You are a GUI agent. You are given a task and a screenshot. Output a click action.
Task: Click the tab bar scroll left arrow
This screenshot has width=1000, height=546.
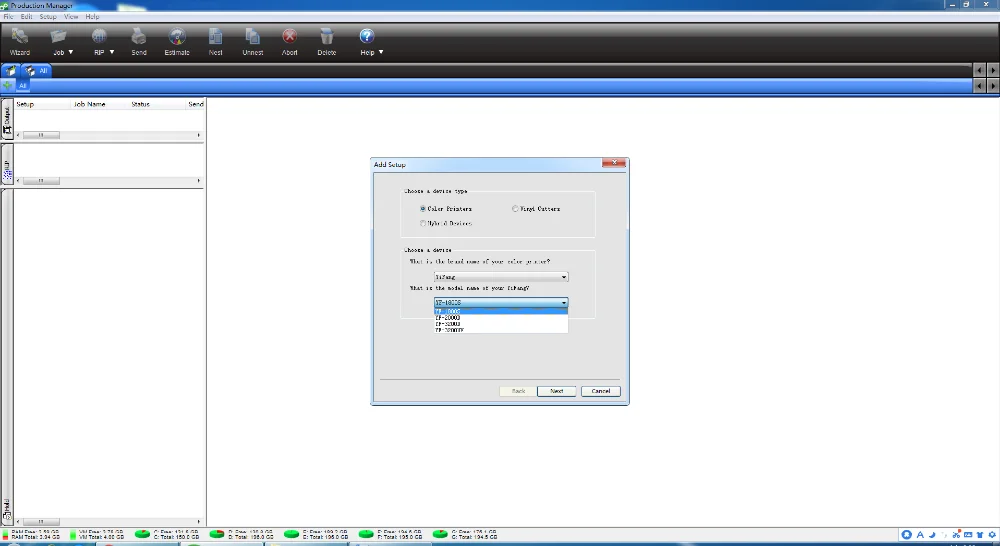(x=980, y=70)
